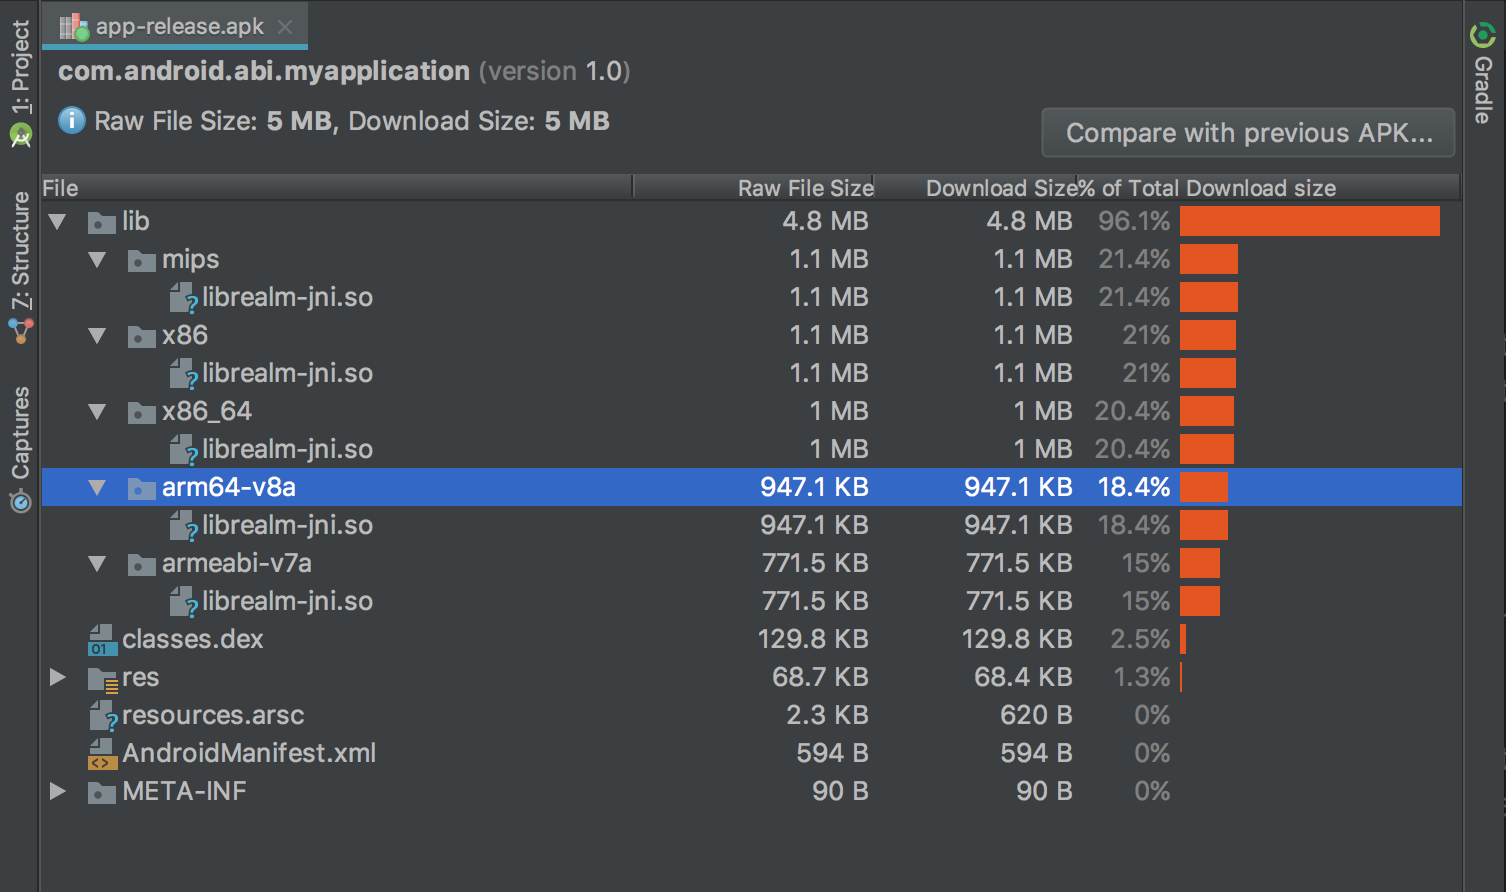1506x892 pixels.
Task: Click the 2.5% value for classes.dex
Action: point(1140,640)
